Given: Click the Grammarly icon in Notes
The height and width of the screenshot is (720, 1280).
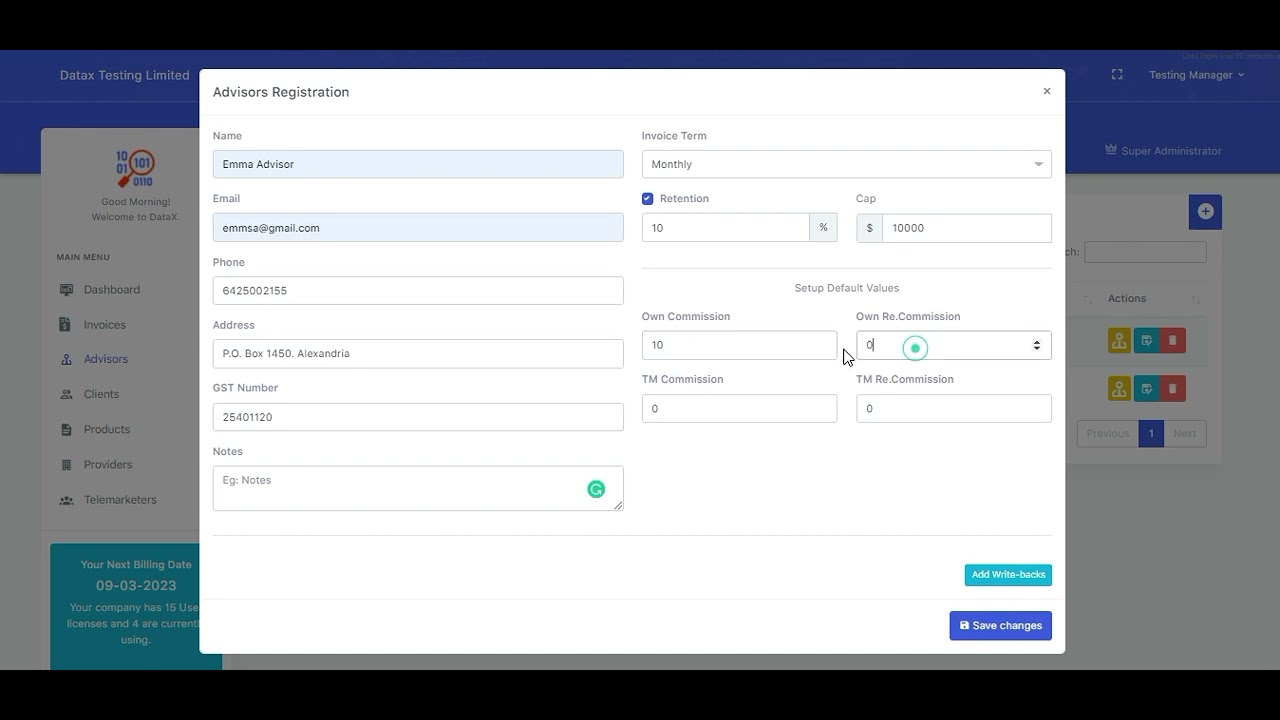Looking at the screenshot, I should pyautogui.click(x=596, y=489).
